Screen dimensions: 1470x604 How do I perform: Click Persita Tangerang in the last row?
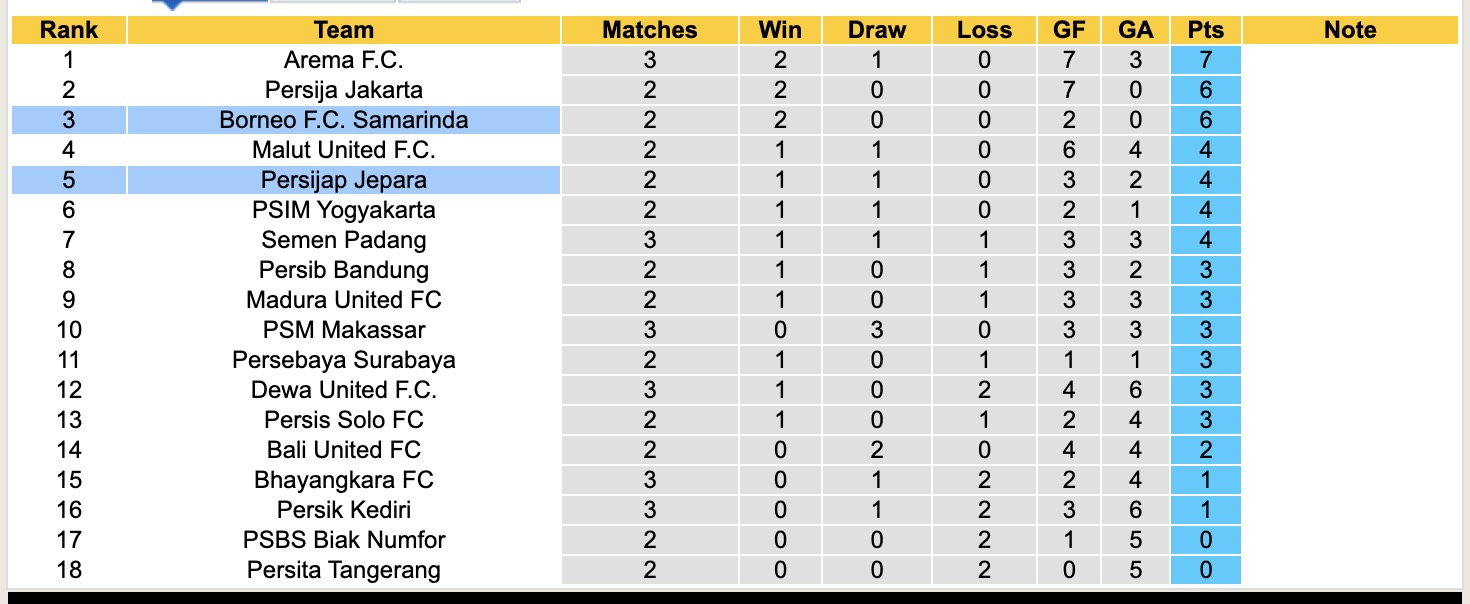click(343, 570)
